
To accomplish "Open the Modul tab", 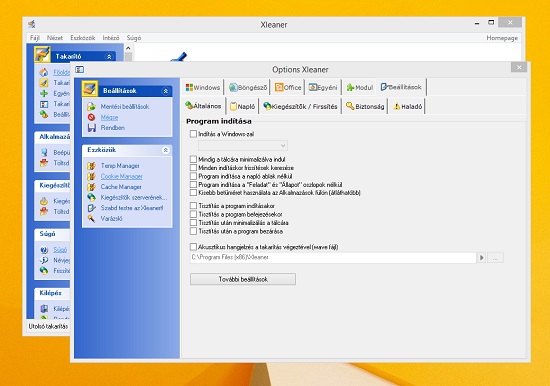I will (x=359, y=87).
